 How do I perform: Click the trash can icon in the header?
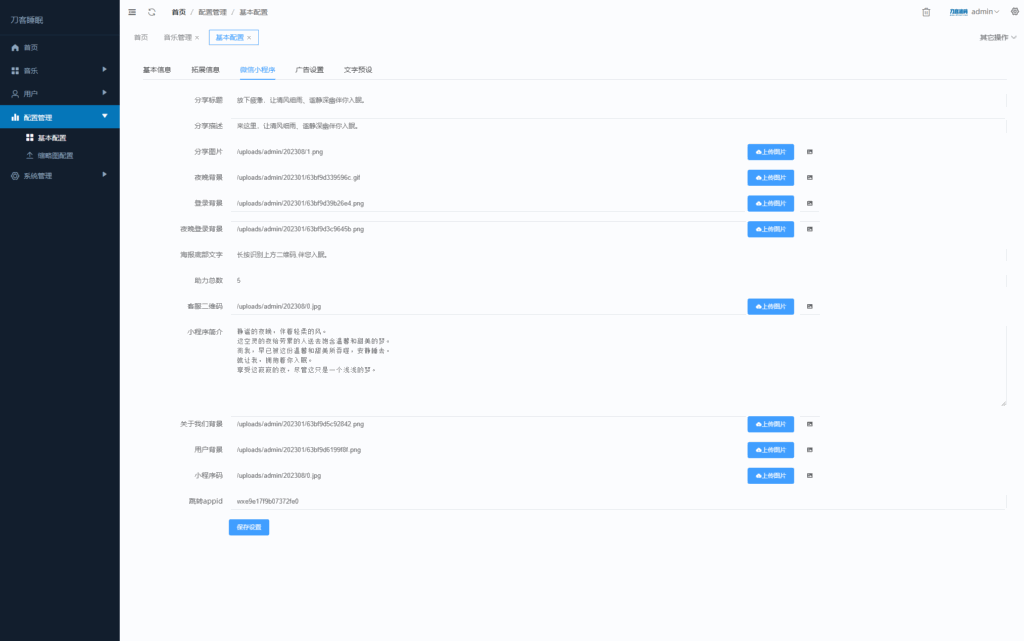[926, 12]
